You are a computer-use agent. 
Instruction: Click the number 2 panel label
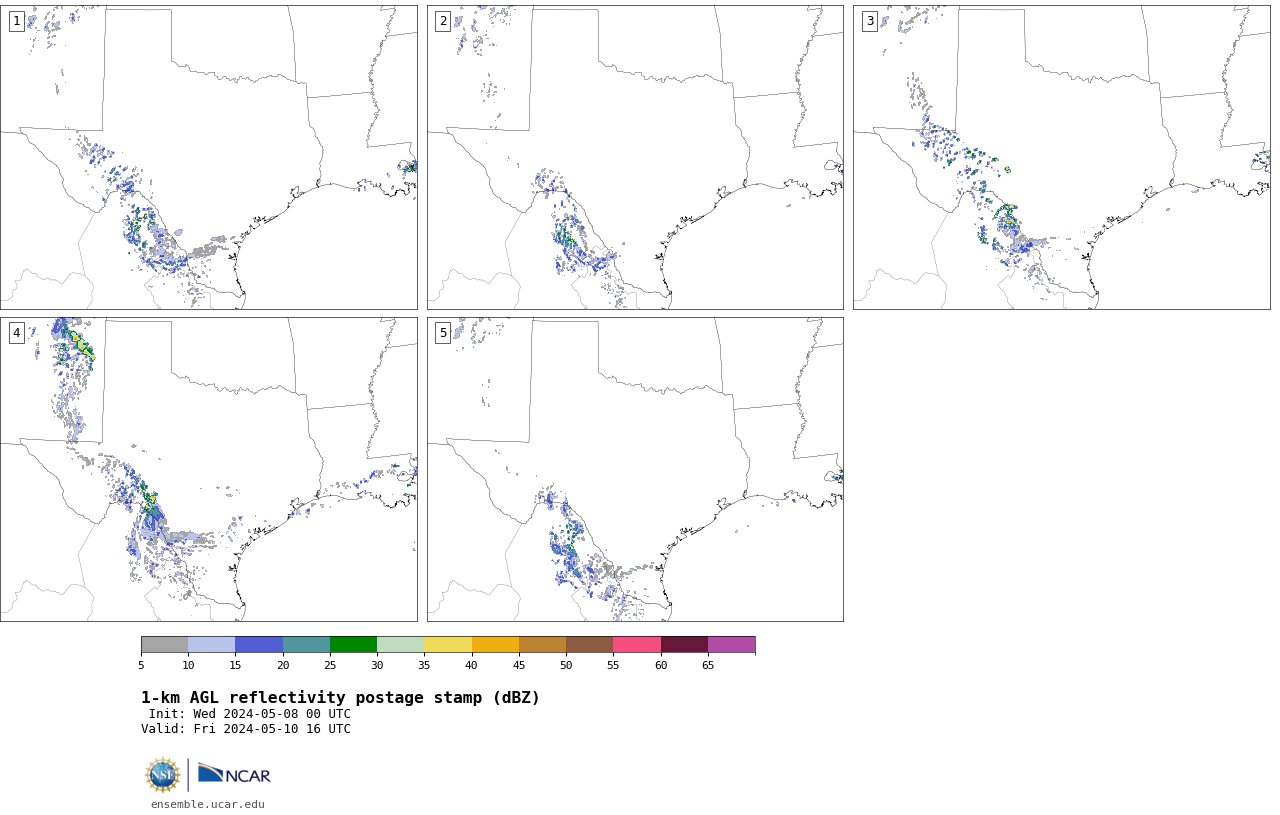coord(443,21)
